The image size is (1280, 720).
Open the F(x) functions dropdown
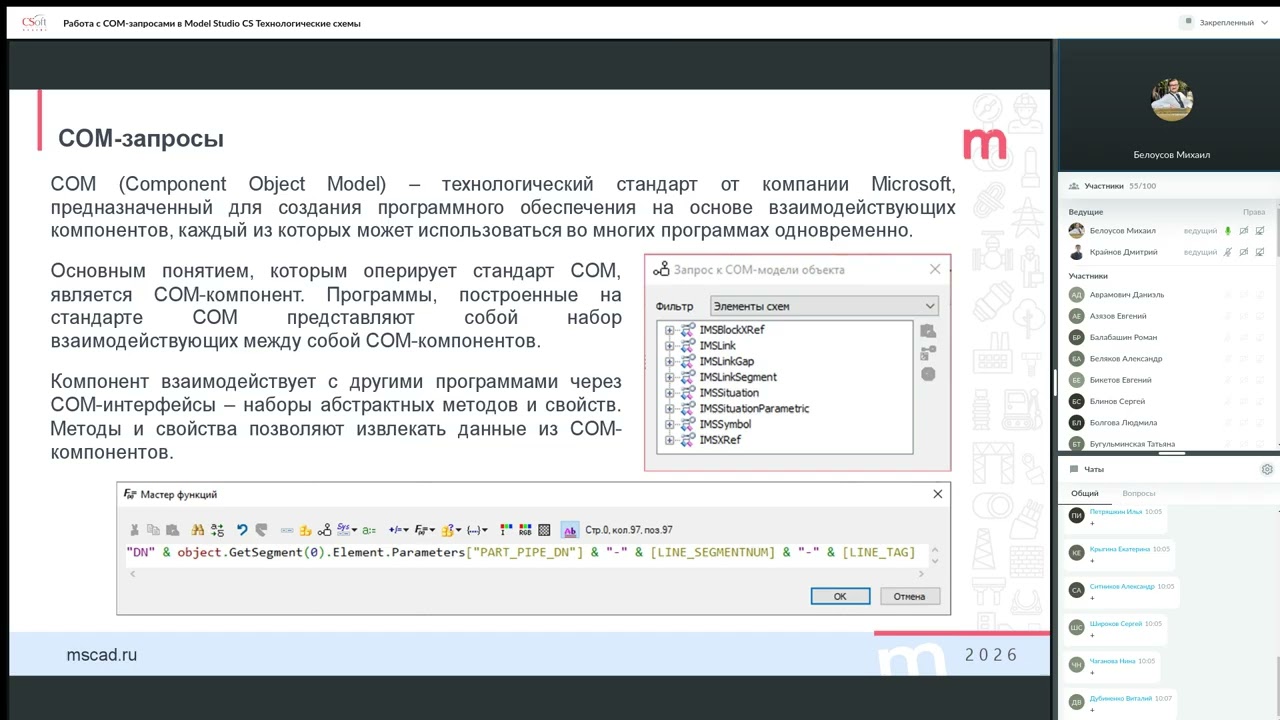(x=424, y=530)
